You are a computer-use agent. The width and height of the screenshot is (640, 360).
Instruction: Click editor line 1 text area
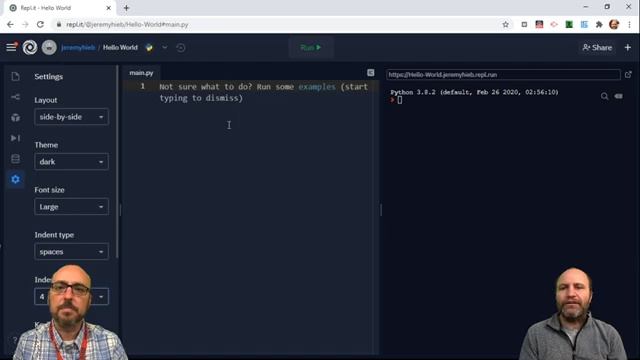263,92
